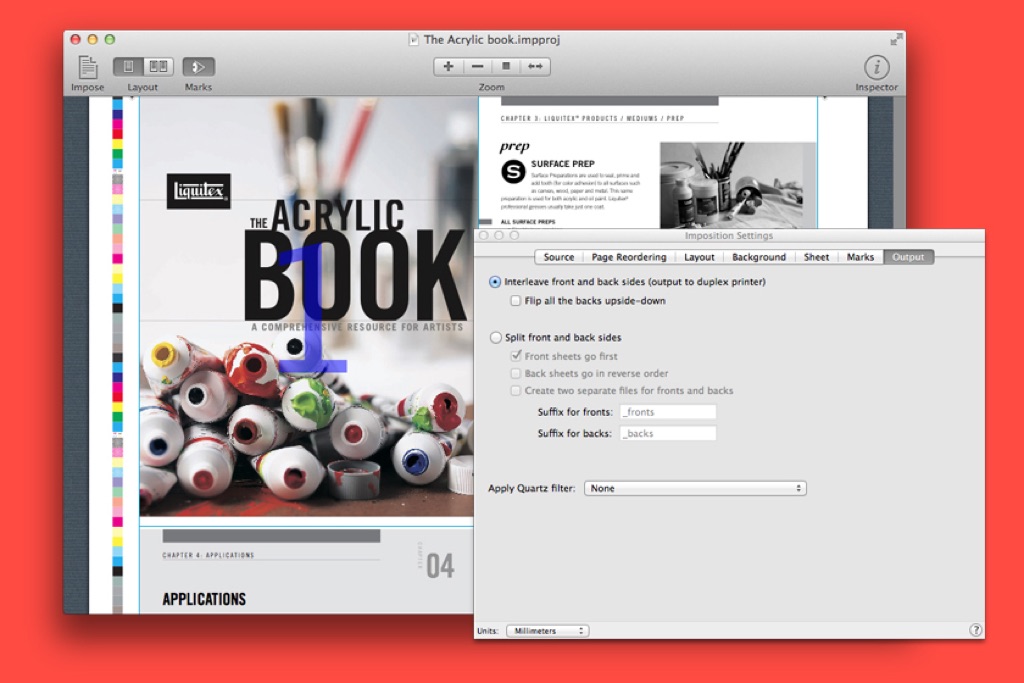Open the Marks tab in Imposition Settings
Image resolution: width=1024 pixels, height=683 pixels.
pos(860,257)
